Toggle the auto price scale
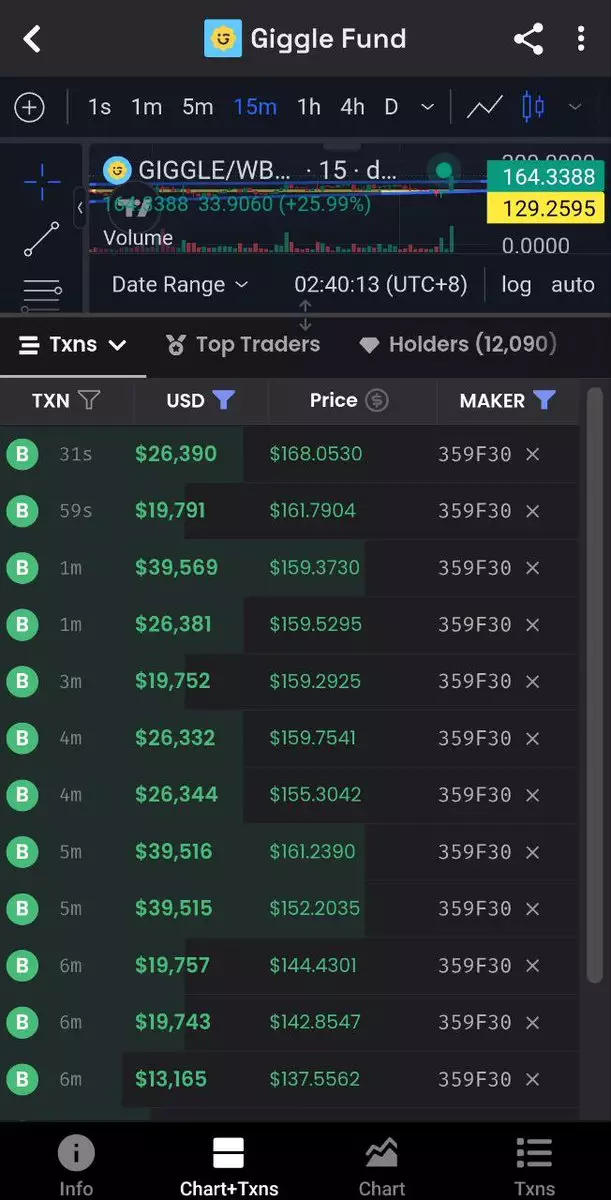 573,285
